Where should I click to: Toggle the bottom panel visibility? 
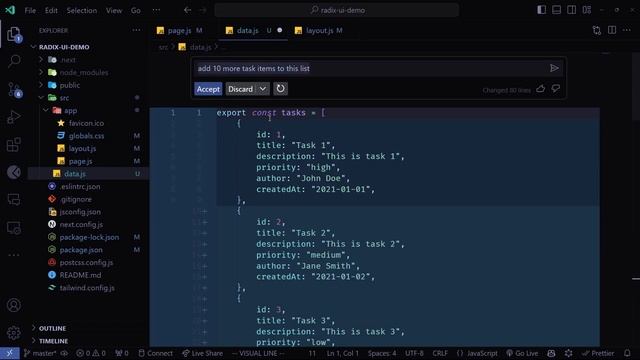(x=556, y=10)
